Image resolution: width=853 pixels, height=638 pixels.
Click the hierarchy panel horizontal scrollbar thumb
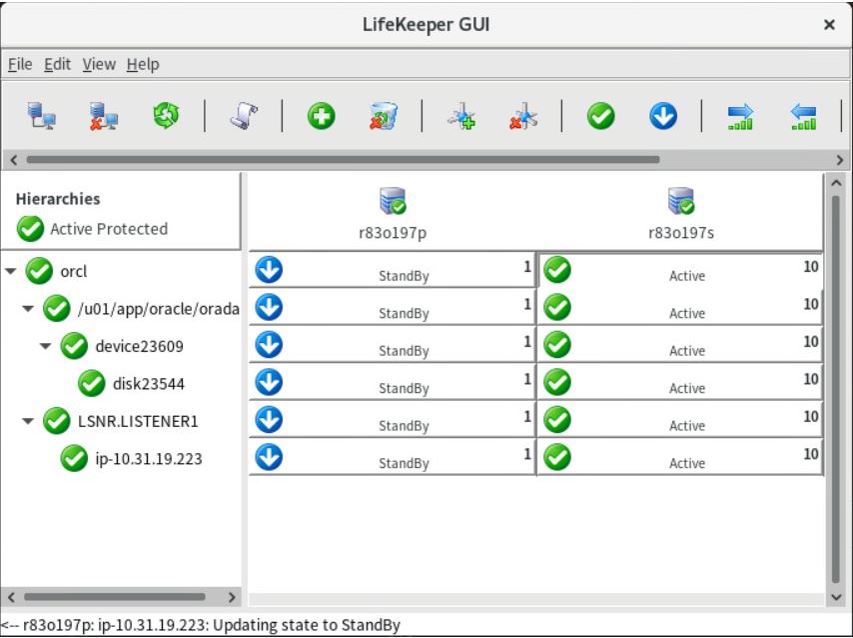pyautogui.click(x=114, y=597)
